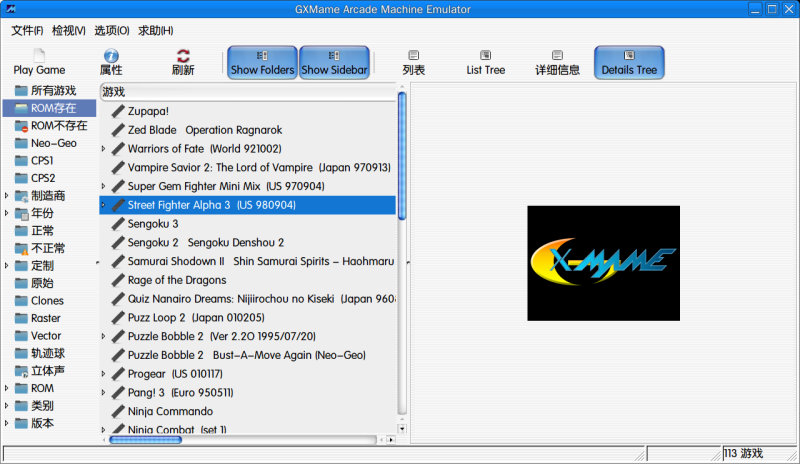The height and width of the screenshot is (464, 800).
Task: Select the Vector folder icon
Action: [21, 336]
